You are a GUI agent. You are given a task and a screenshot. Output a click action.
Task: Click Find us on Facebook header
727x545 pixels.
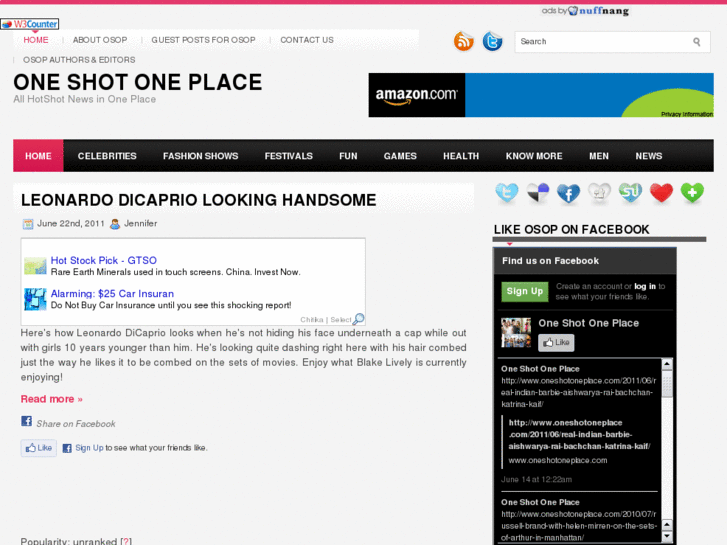[550, 261]
